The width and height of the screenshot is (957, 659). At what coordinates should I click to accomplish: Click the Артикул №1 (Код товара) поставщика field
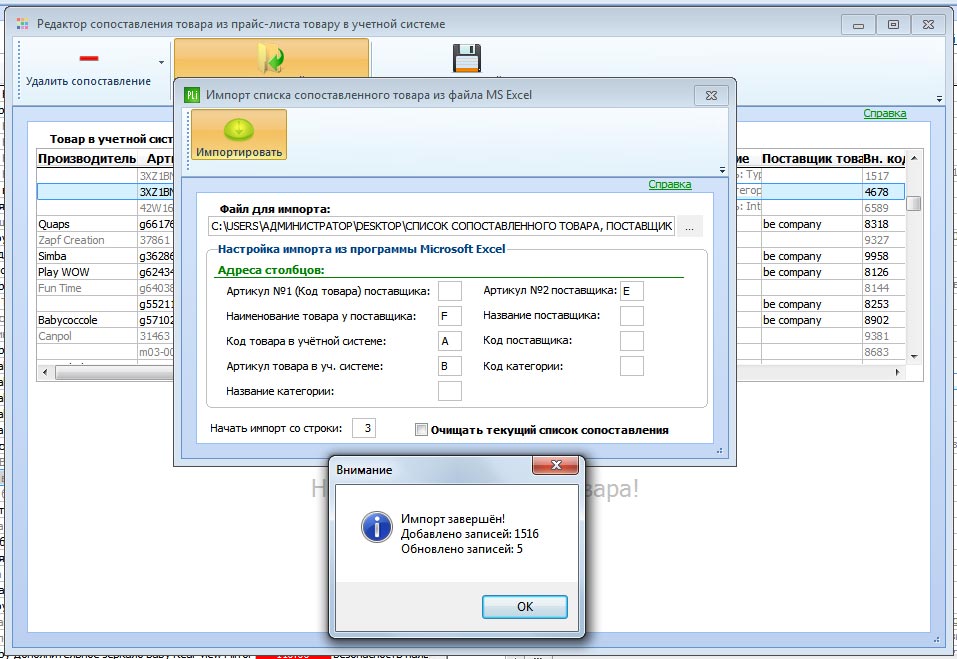pos(450,291)
